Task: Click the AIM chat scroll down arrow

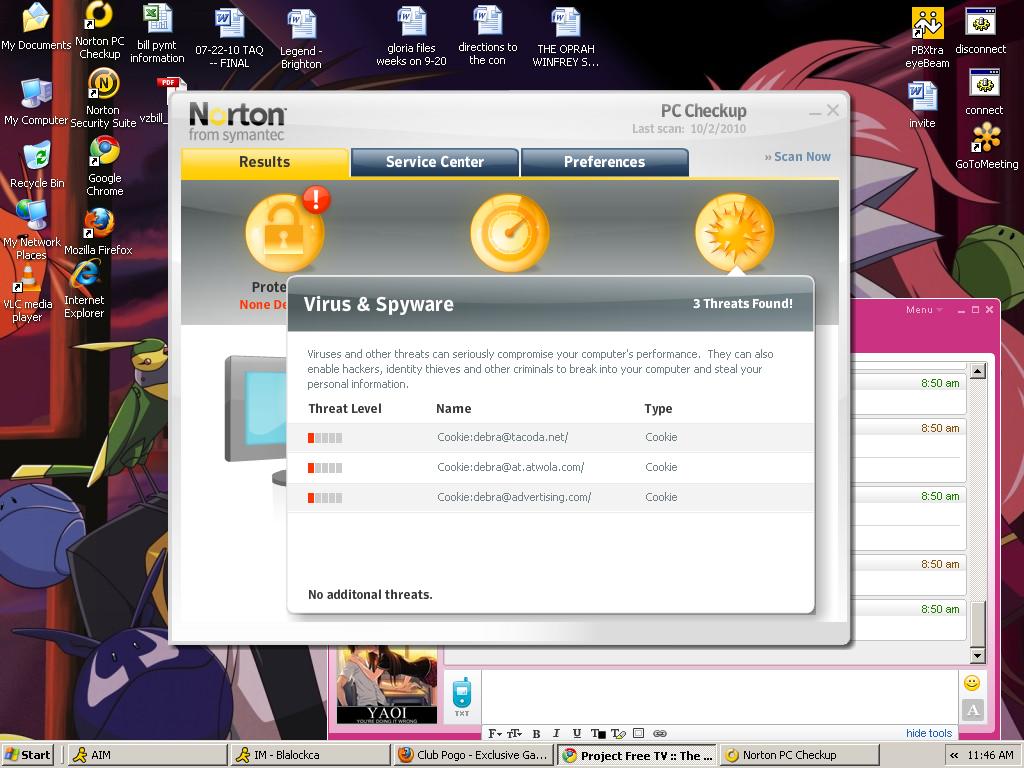Action: click(978, 655)
